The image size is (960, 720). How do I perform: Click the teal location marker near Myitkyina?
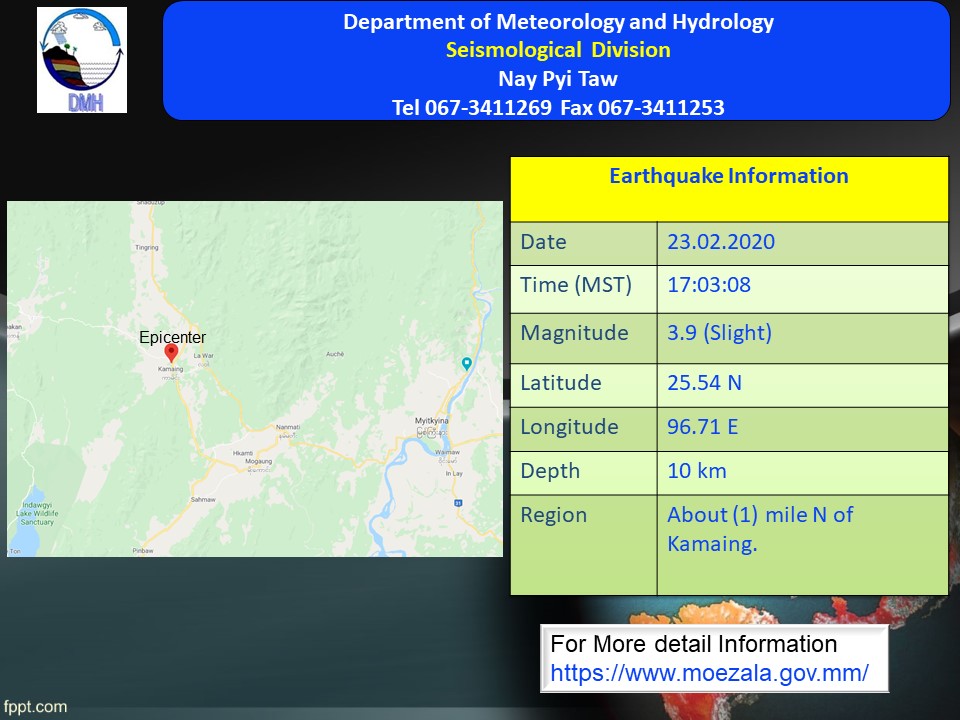click(x=467, y=364)
